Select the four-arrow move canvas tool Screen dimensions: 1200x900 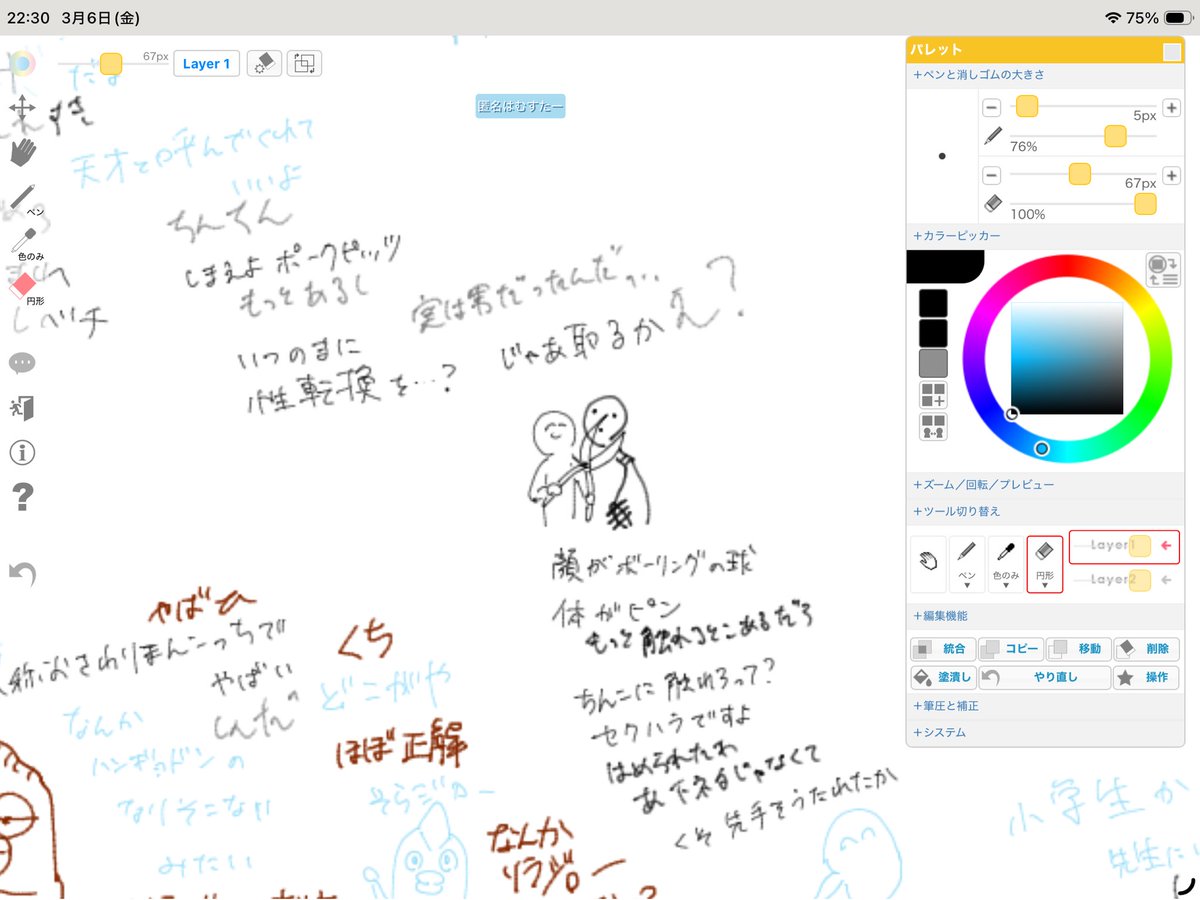pos(22,108)
